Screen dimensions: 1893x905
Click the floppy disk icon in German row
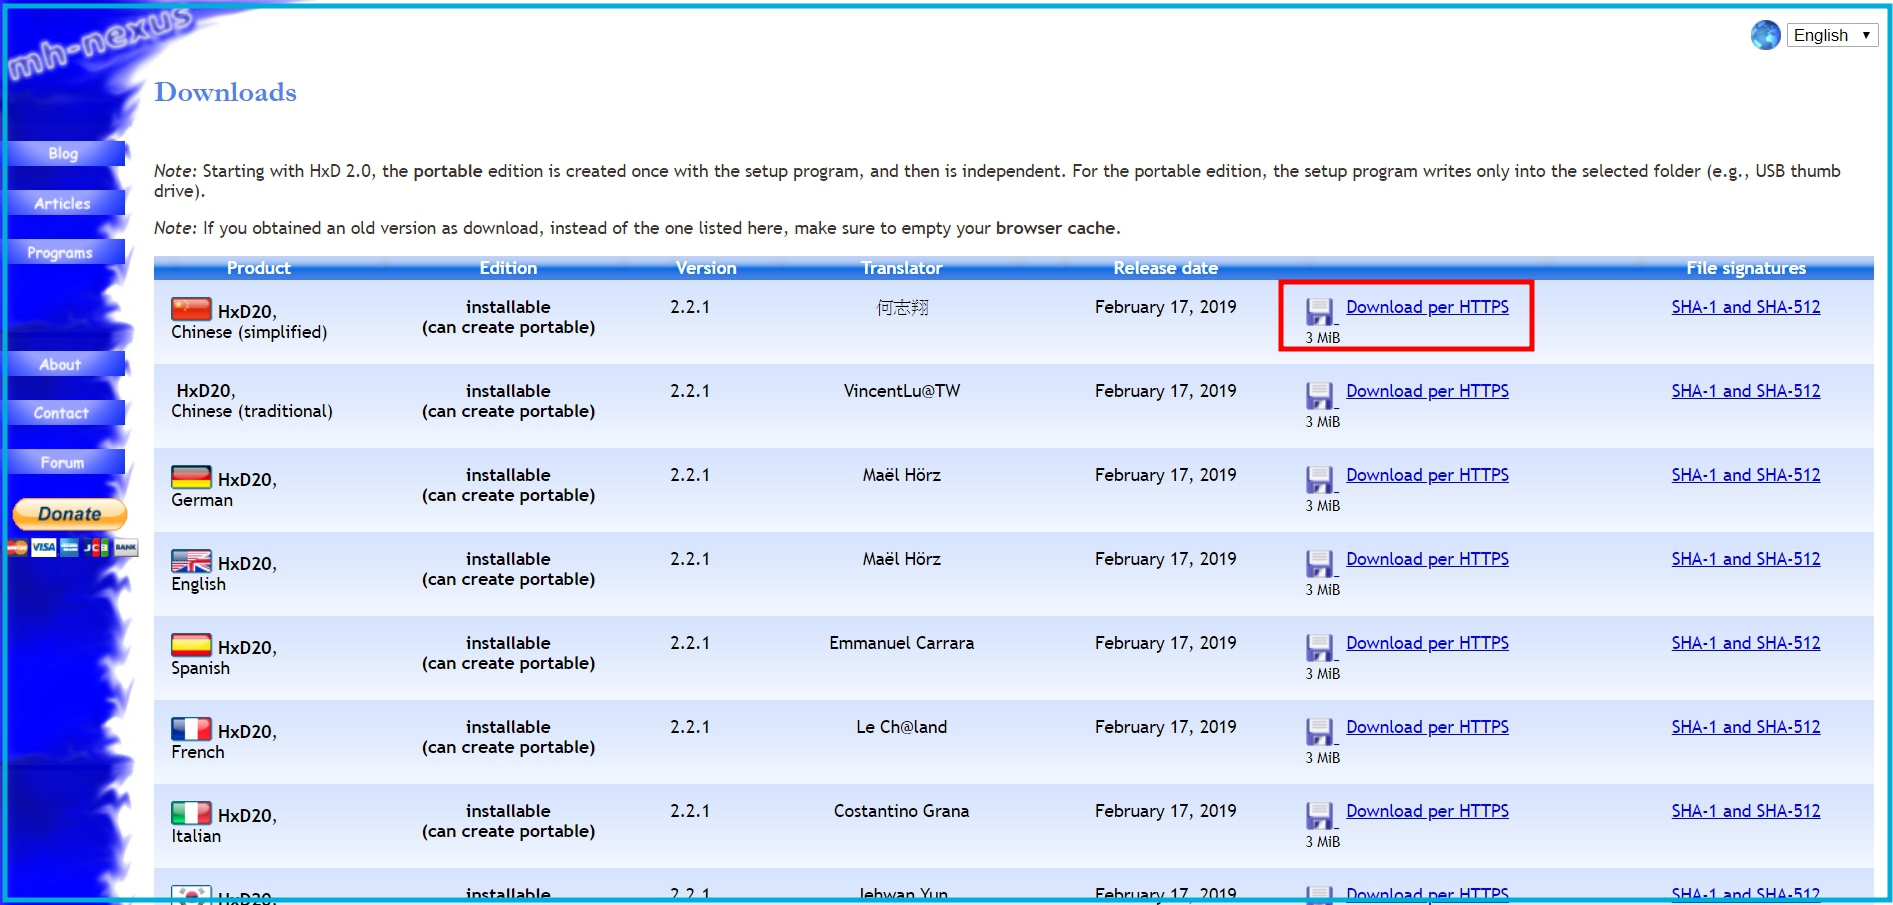(x=1320, y=479)
